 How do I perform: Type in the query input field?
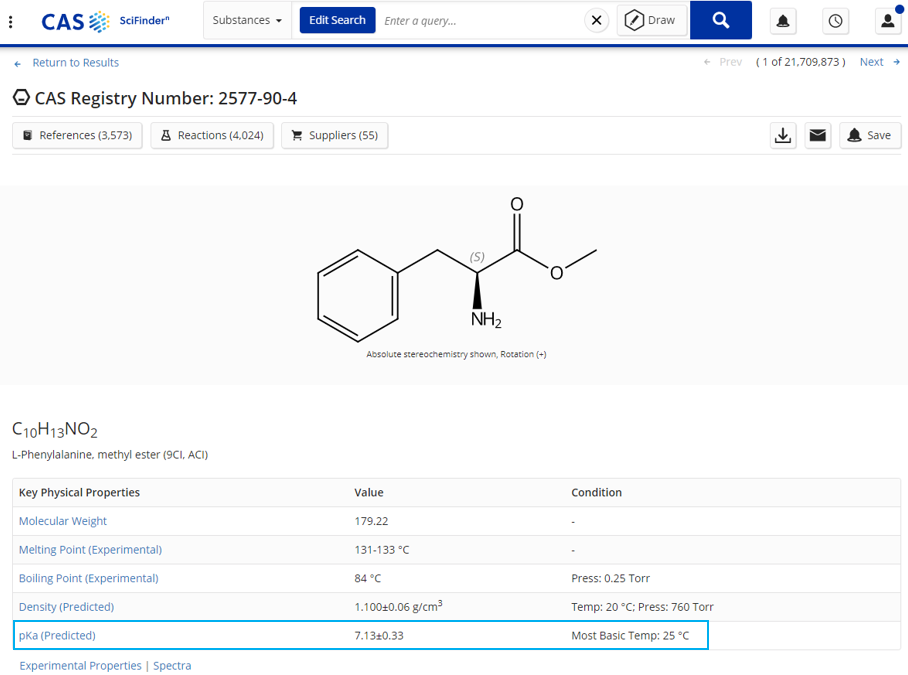tap(478, 20)
